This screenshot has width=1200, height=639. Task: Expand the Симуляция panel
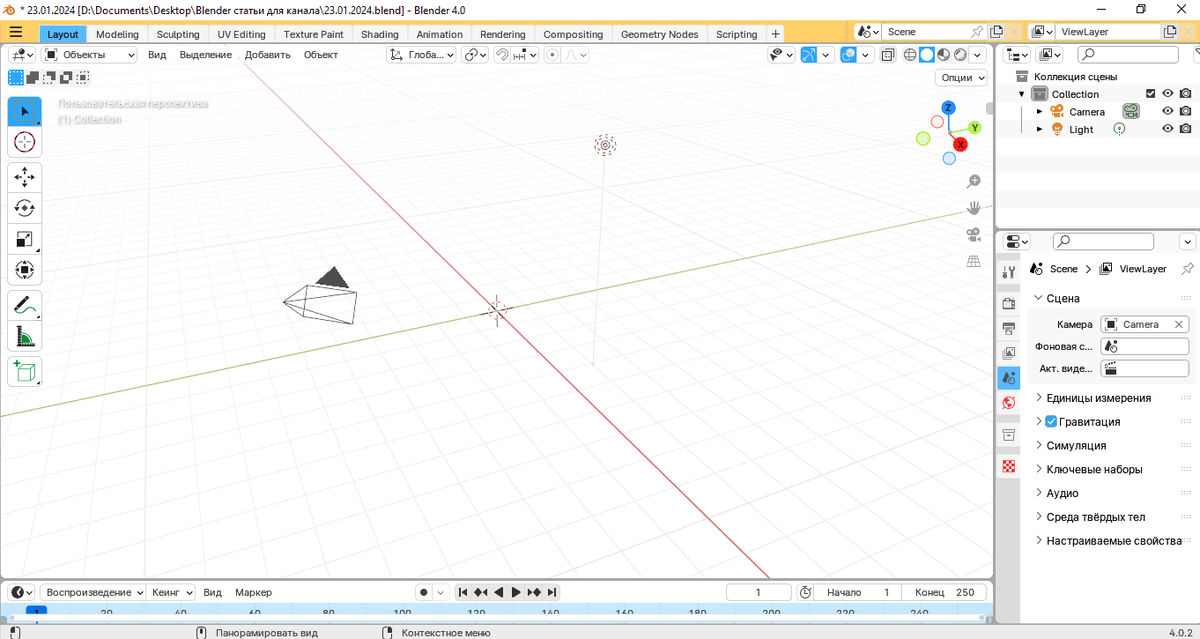[1076, 445]
